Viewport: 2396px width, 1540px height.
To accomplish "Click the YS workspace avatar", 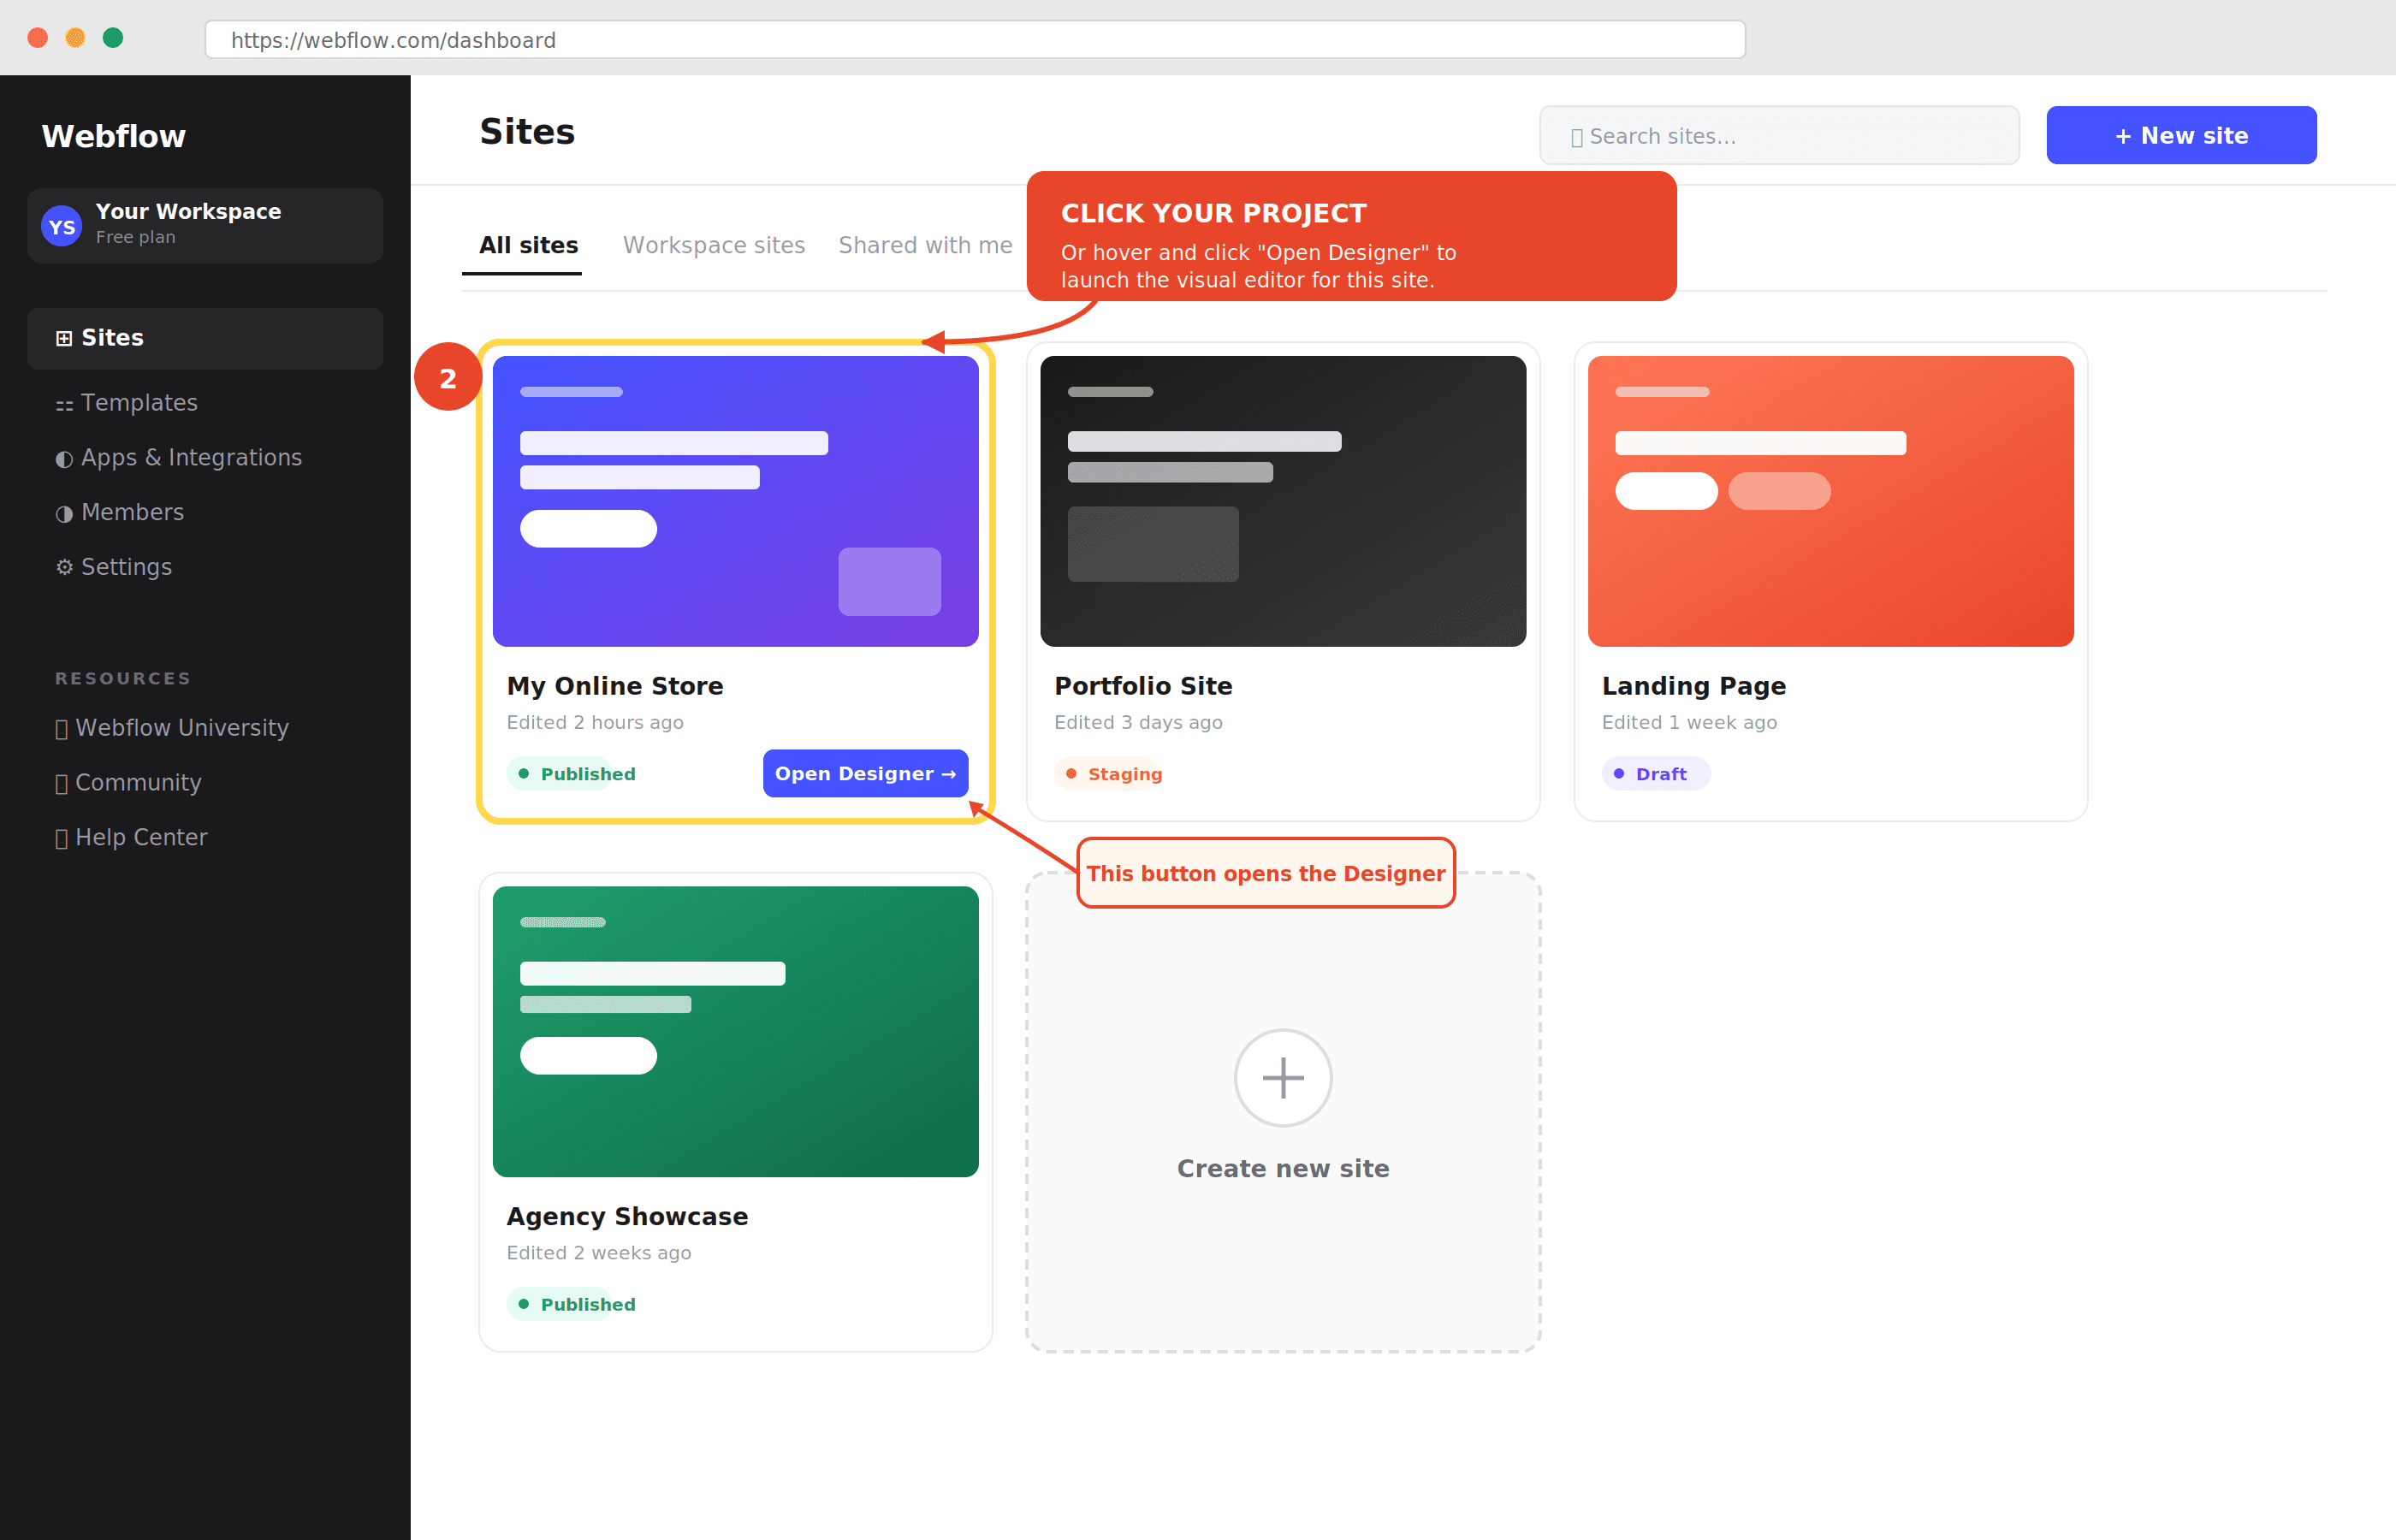I will click(61, 225).
